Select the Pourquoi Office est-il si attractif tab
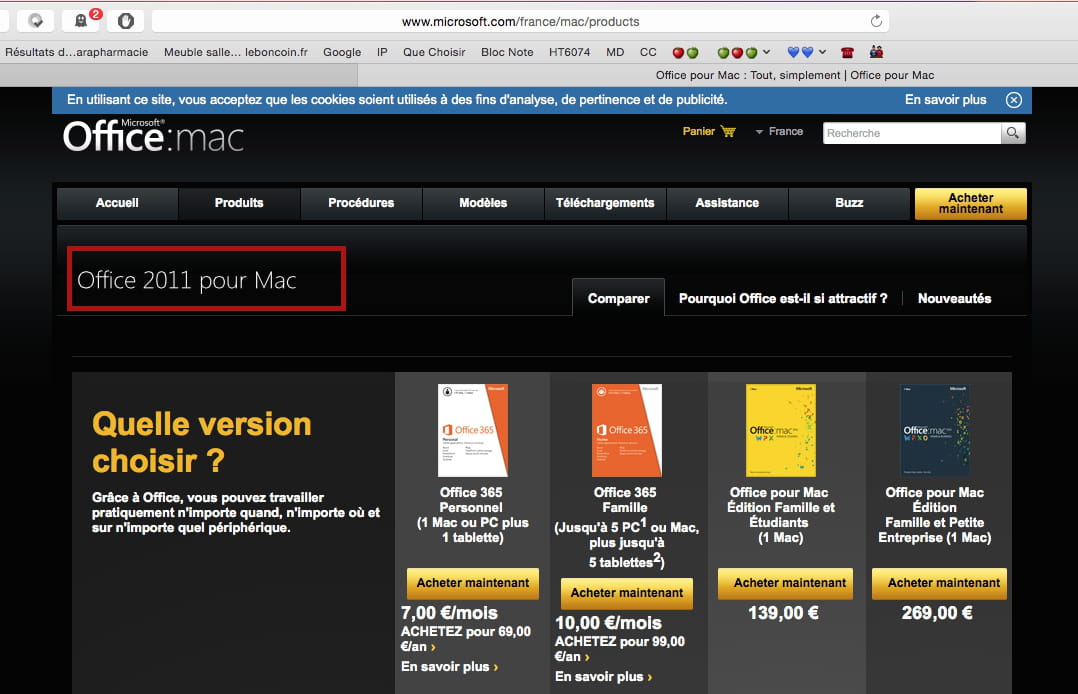This screenshot has width=1078, height=694. 783,299
